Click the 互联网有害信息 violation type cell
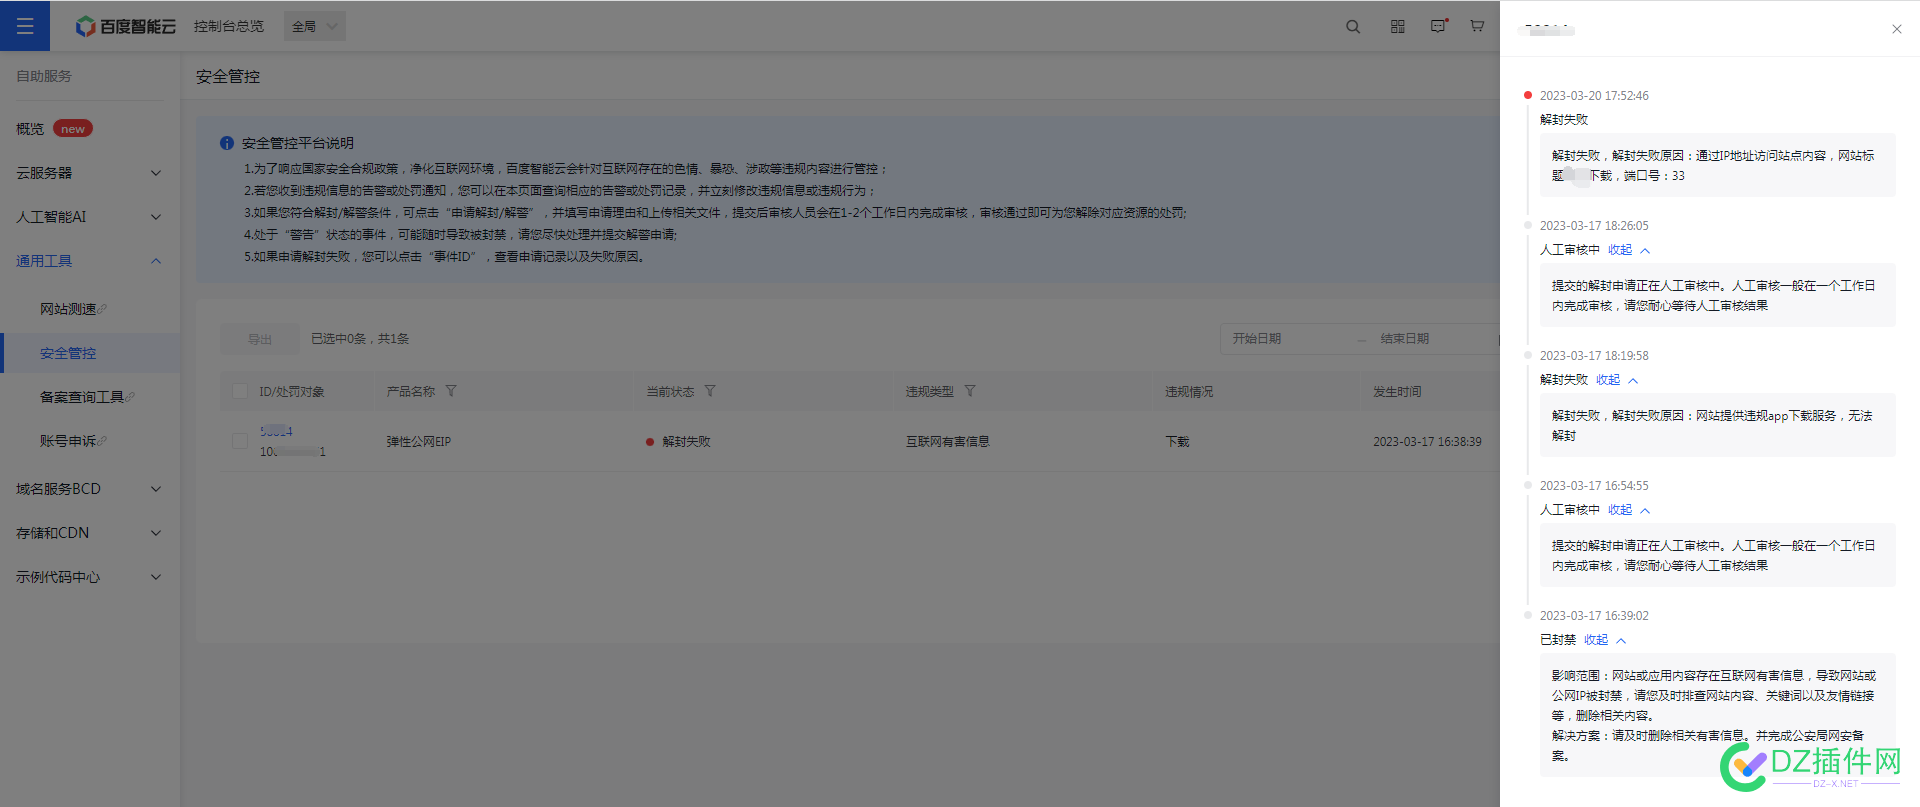This screenshot has width=1920, height=807. [x=948, y=441]
